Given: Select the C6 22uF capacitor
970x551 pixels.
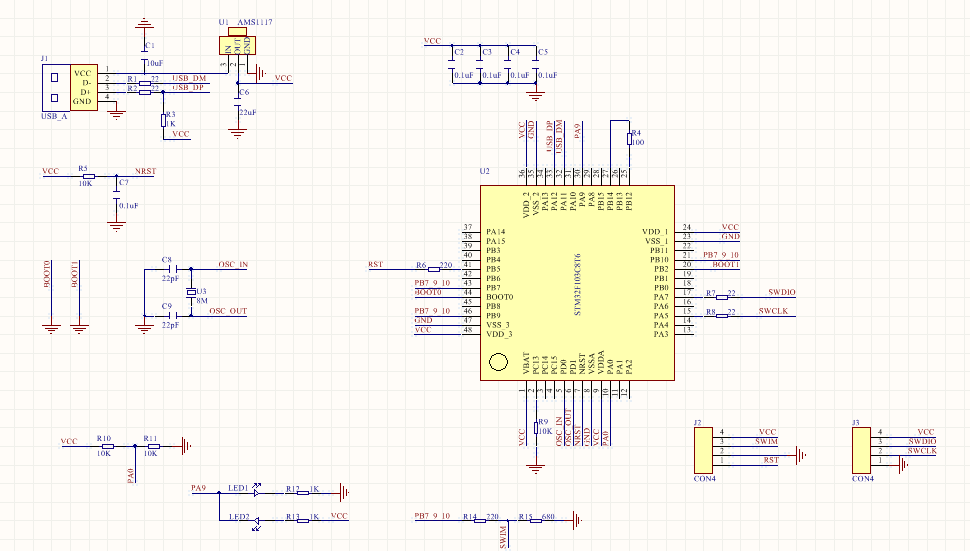Looking at the screenshot, I should 238,102.
